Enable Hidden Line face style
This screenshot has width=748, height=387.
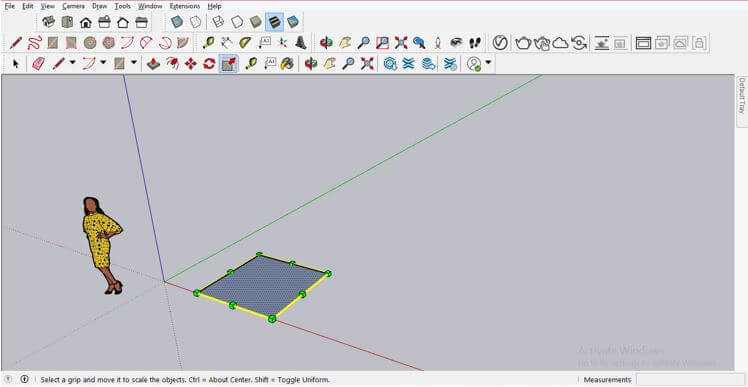pyautogui.click(x=237, y=22)
